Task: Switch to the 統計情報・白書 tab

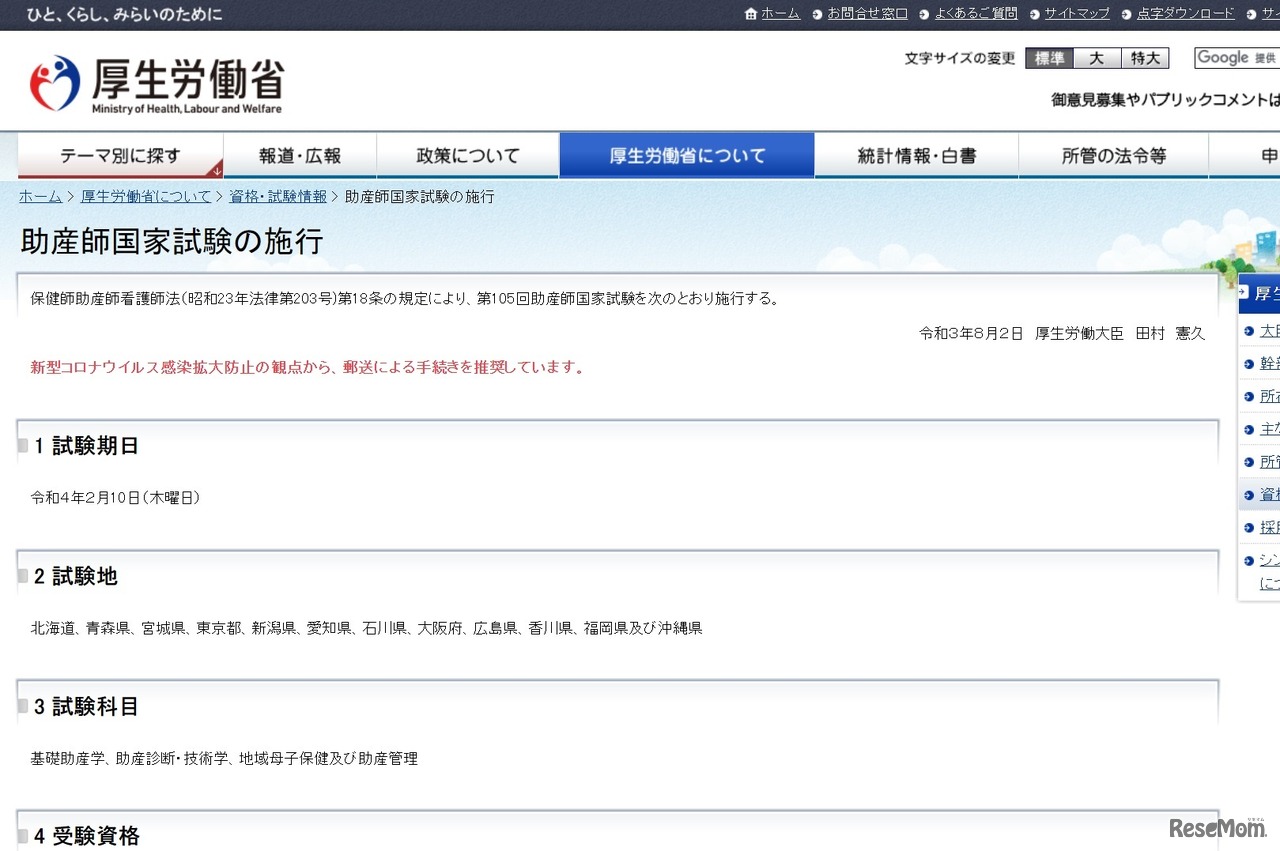Action: 916,155
